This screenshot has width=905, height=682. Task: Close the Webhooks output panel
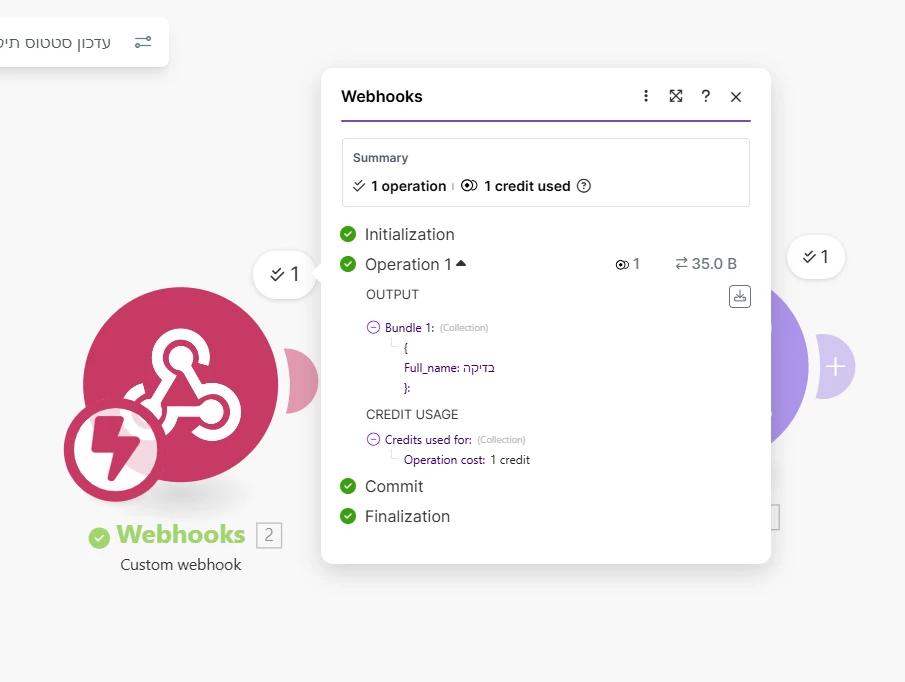tap(735, 96)
